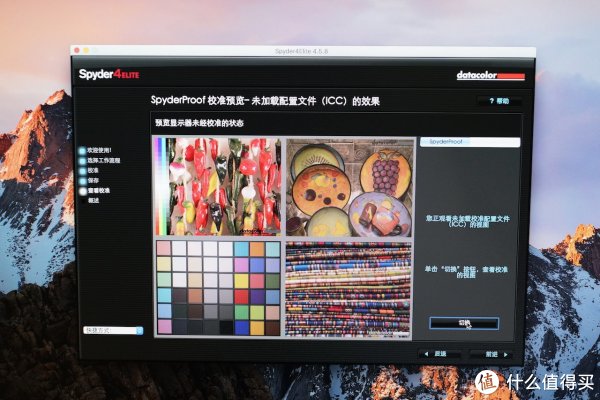Screen dimensions: 600x400
Task: Open the 概述 overview step
Action: (x=94, y=201)
